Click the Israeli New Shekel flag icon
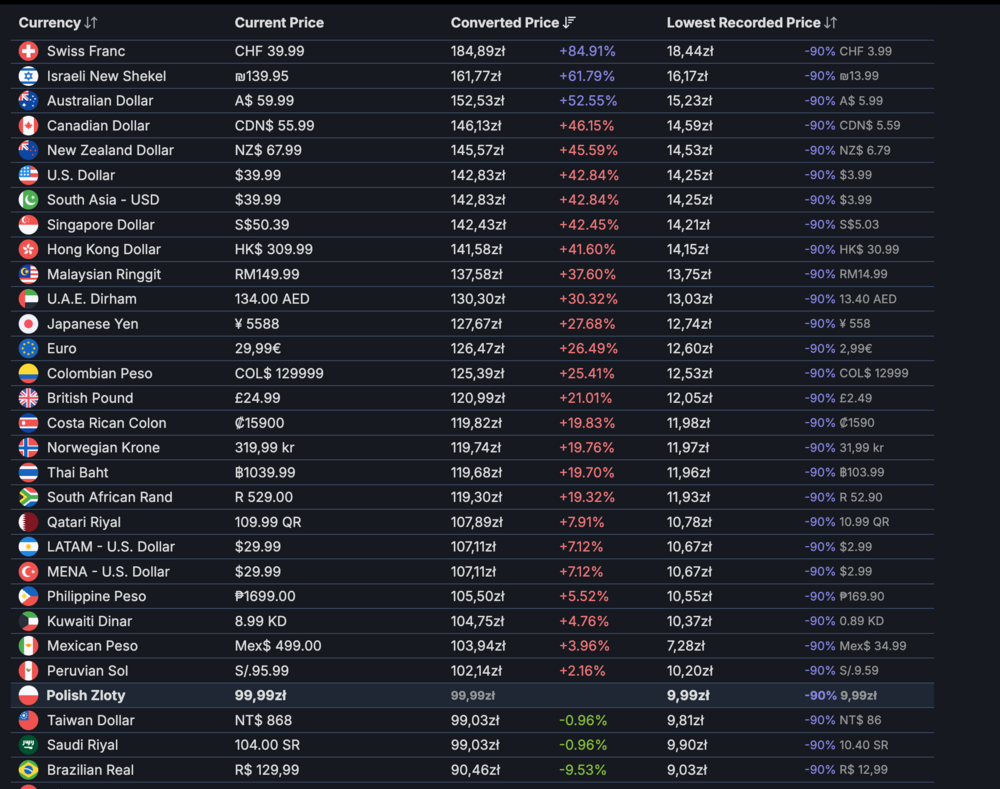Viewport: 1000px width, 789px height. tap(28, 76)
